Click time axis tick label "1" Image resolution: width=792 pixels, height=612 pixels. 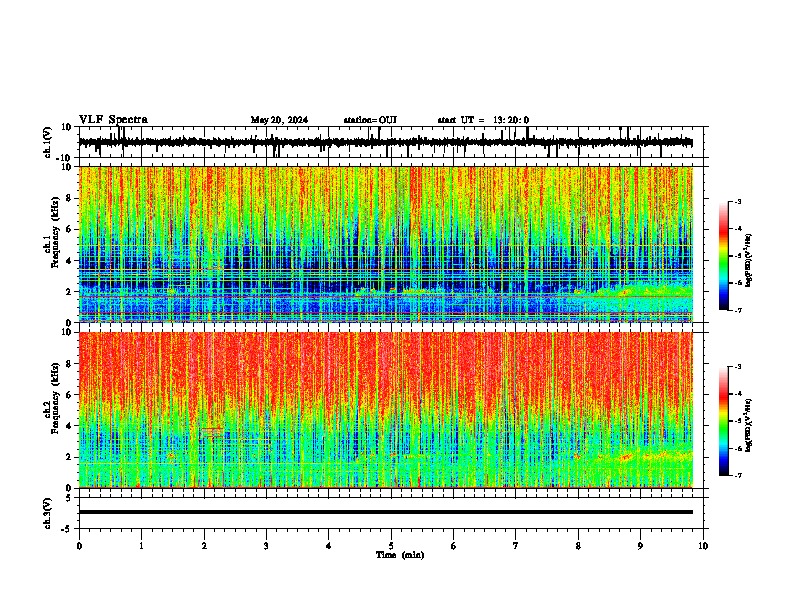pos(141,546)
